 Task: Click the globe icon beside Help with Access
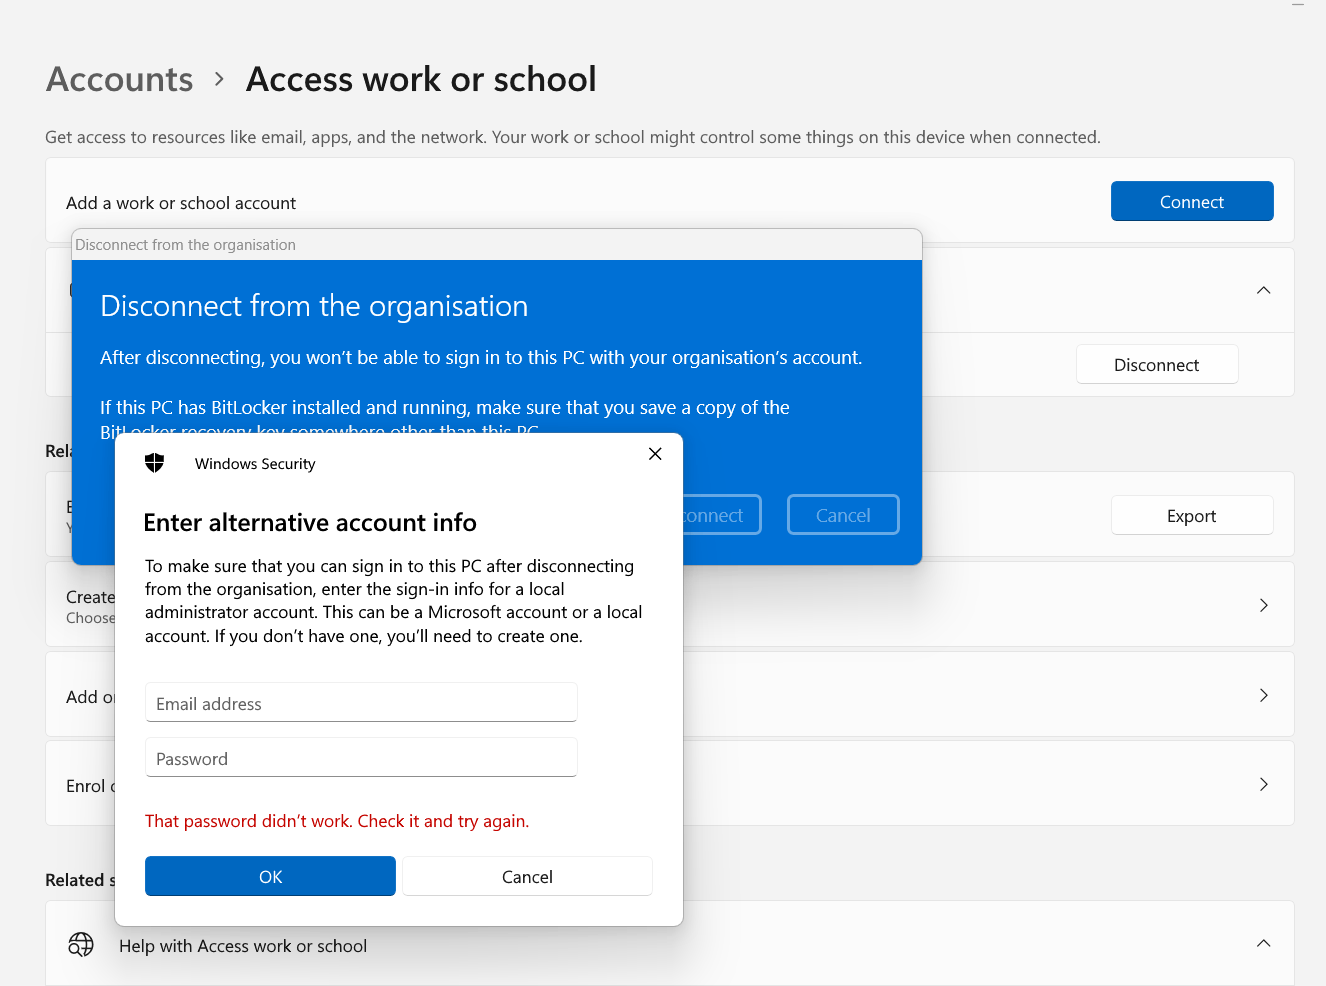pyautogui.click(x=81, y=945)
